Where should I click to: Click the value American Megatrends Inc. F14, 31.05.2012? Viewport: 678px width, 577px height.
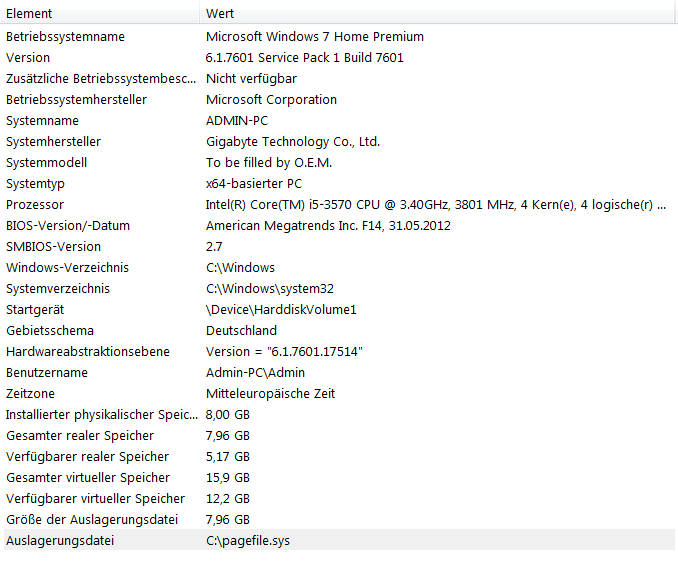coord(328,226)
